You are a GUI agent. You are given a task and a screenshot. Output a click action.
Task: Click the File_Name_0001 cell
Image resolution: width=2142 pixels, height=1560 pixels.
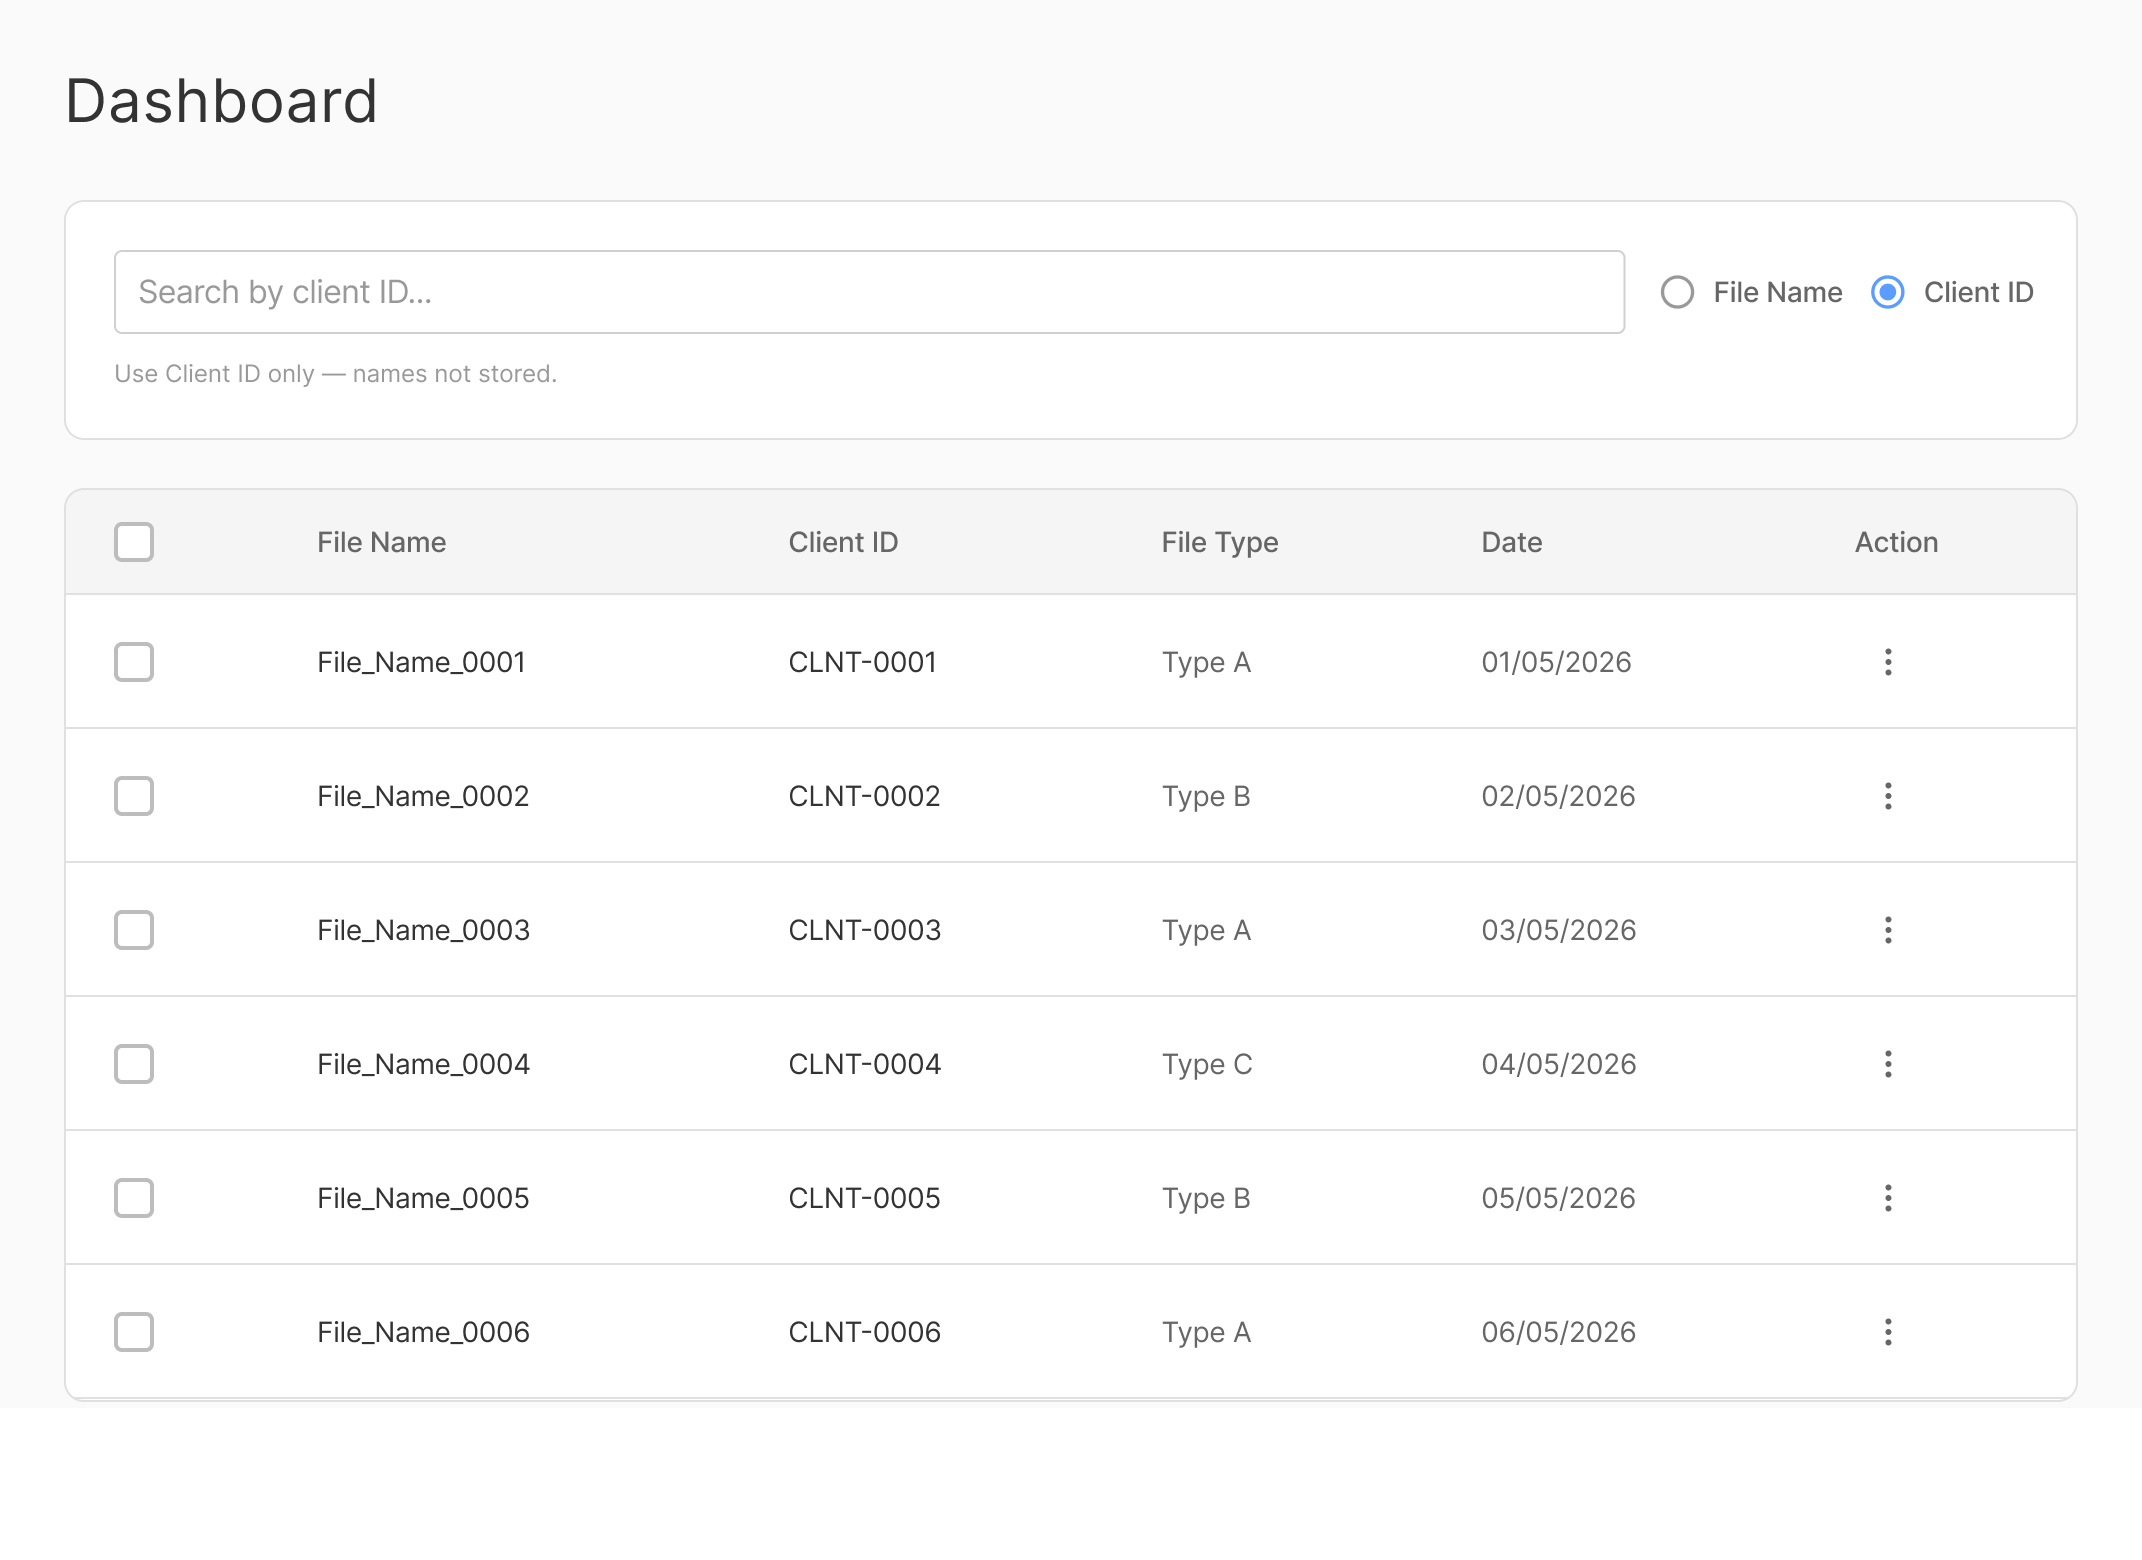tap(421, 662)
